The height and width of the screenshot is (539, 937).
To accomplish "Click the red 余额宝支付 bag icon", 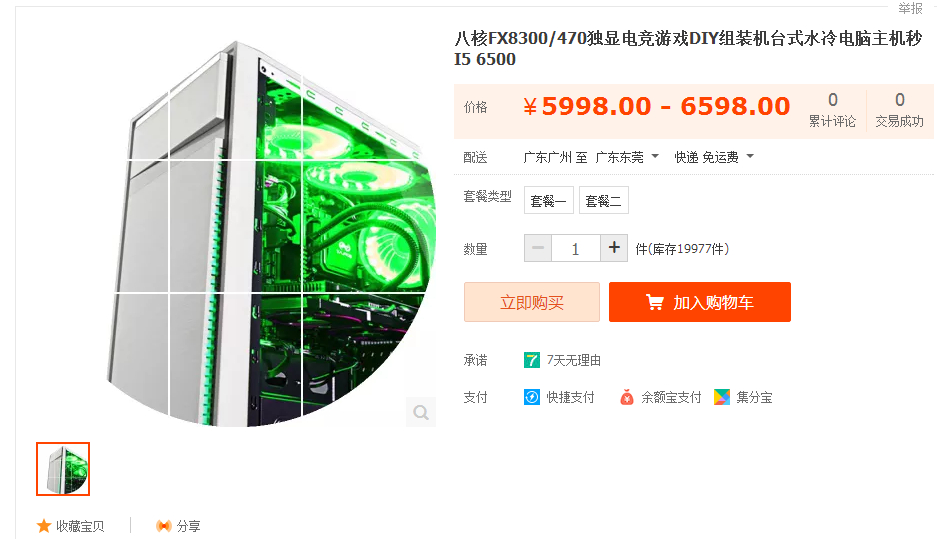I will pyautogui.click(x=627, y=397).
